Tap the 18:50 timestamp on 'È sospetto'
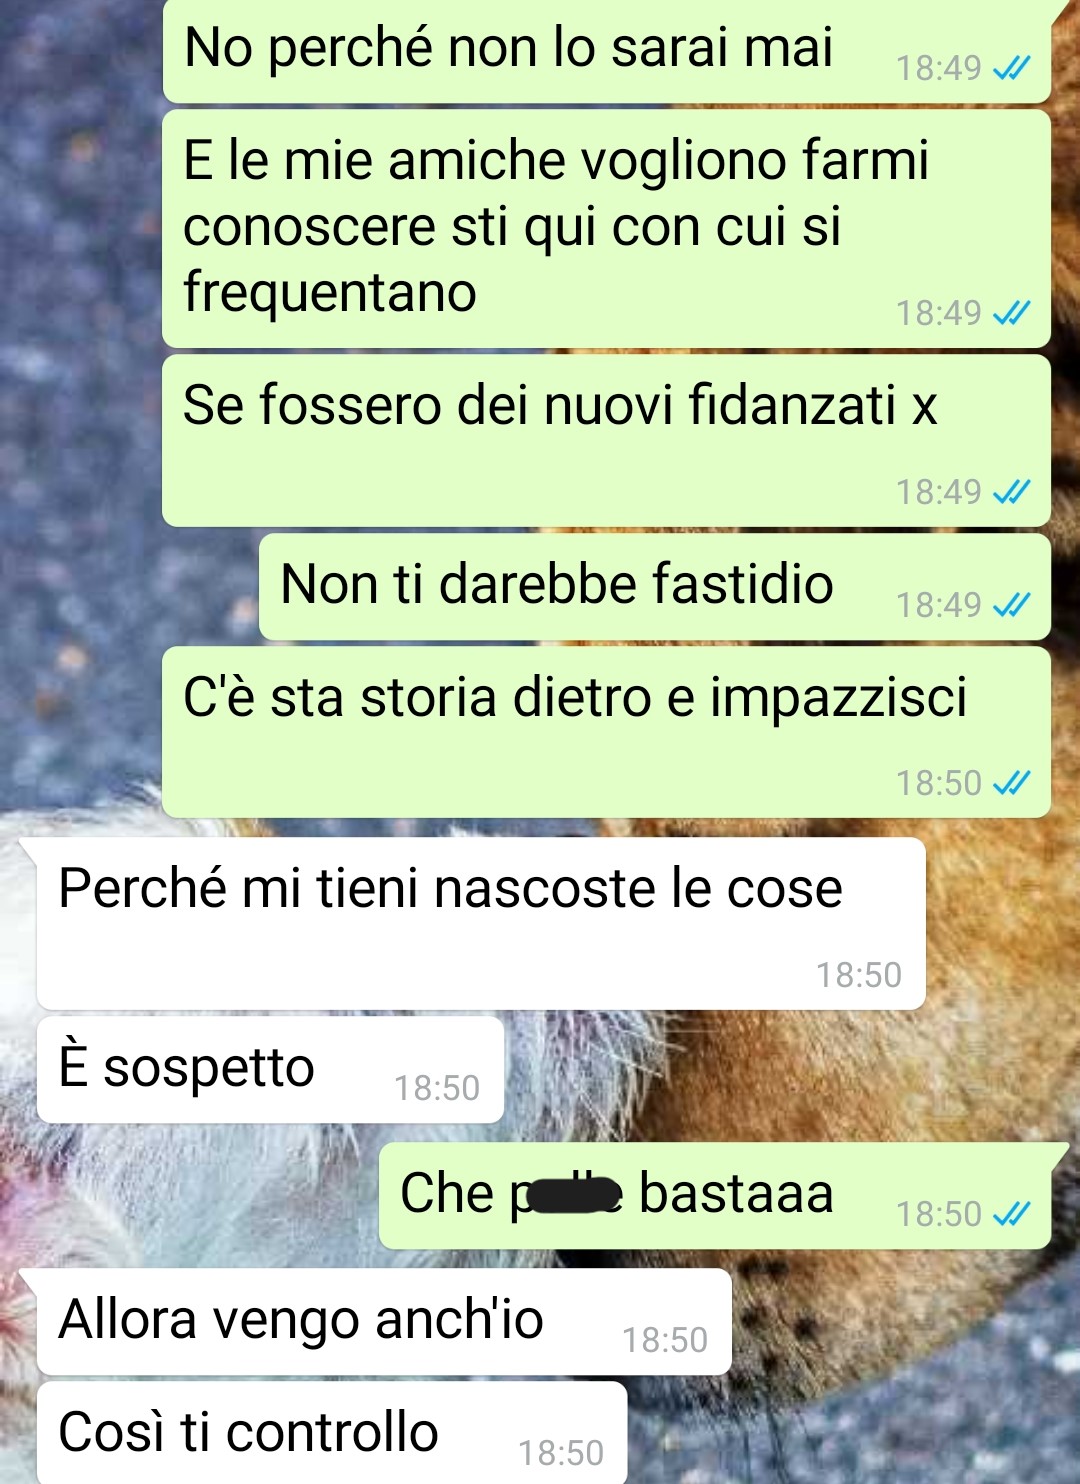 [437, 1088]
